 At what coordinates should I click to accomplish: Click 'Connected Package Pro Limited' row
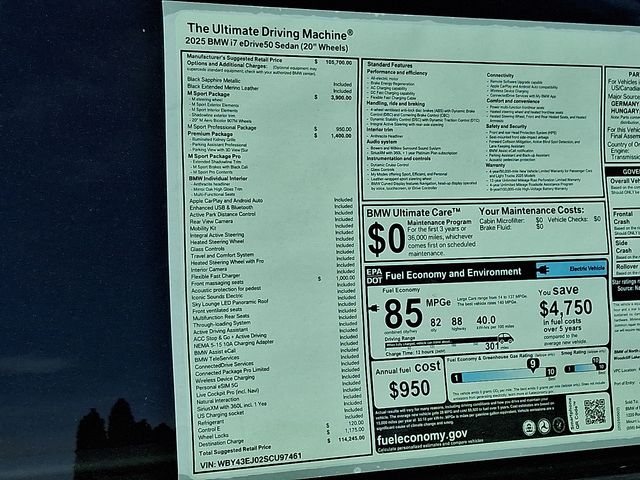click(x=232, y=371)
